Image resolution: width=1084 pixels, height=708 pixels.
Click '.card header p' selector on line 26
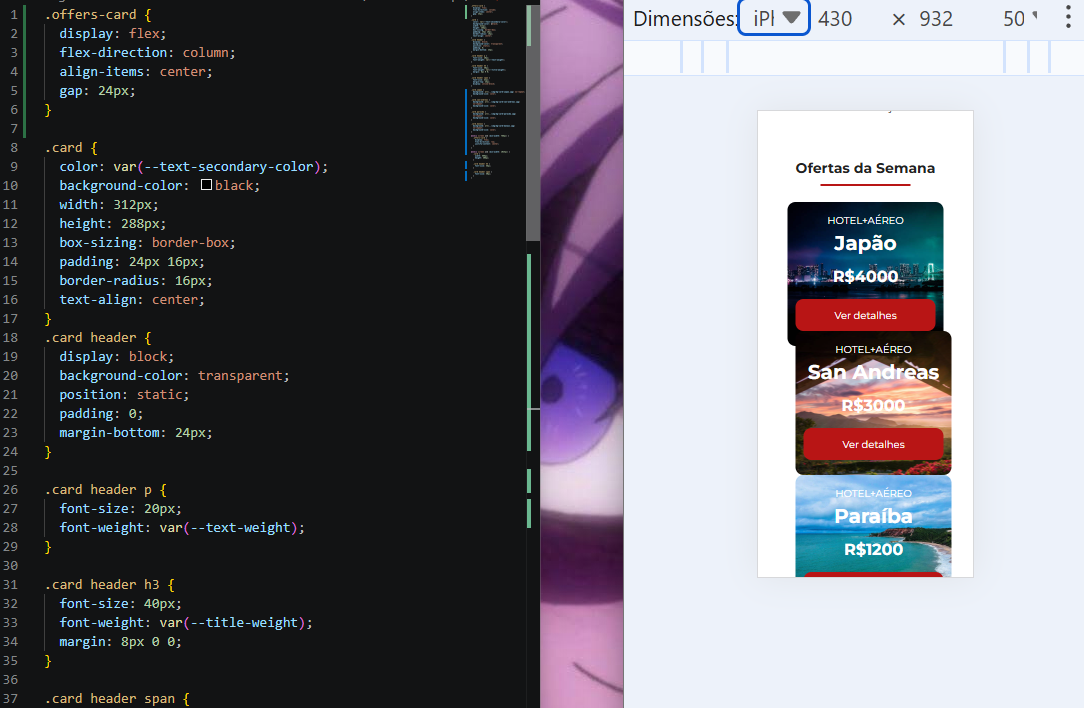point(98,490)
